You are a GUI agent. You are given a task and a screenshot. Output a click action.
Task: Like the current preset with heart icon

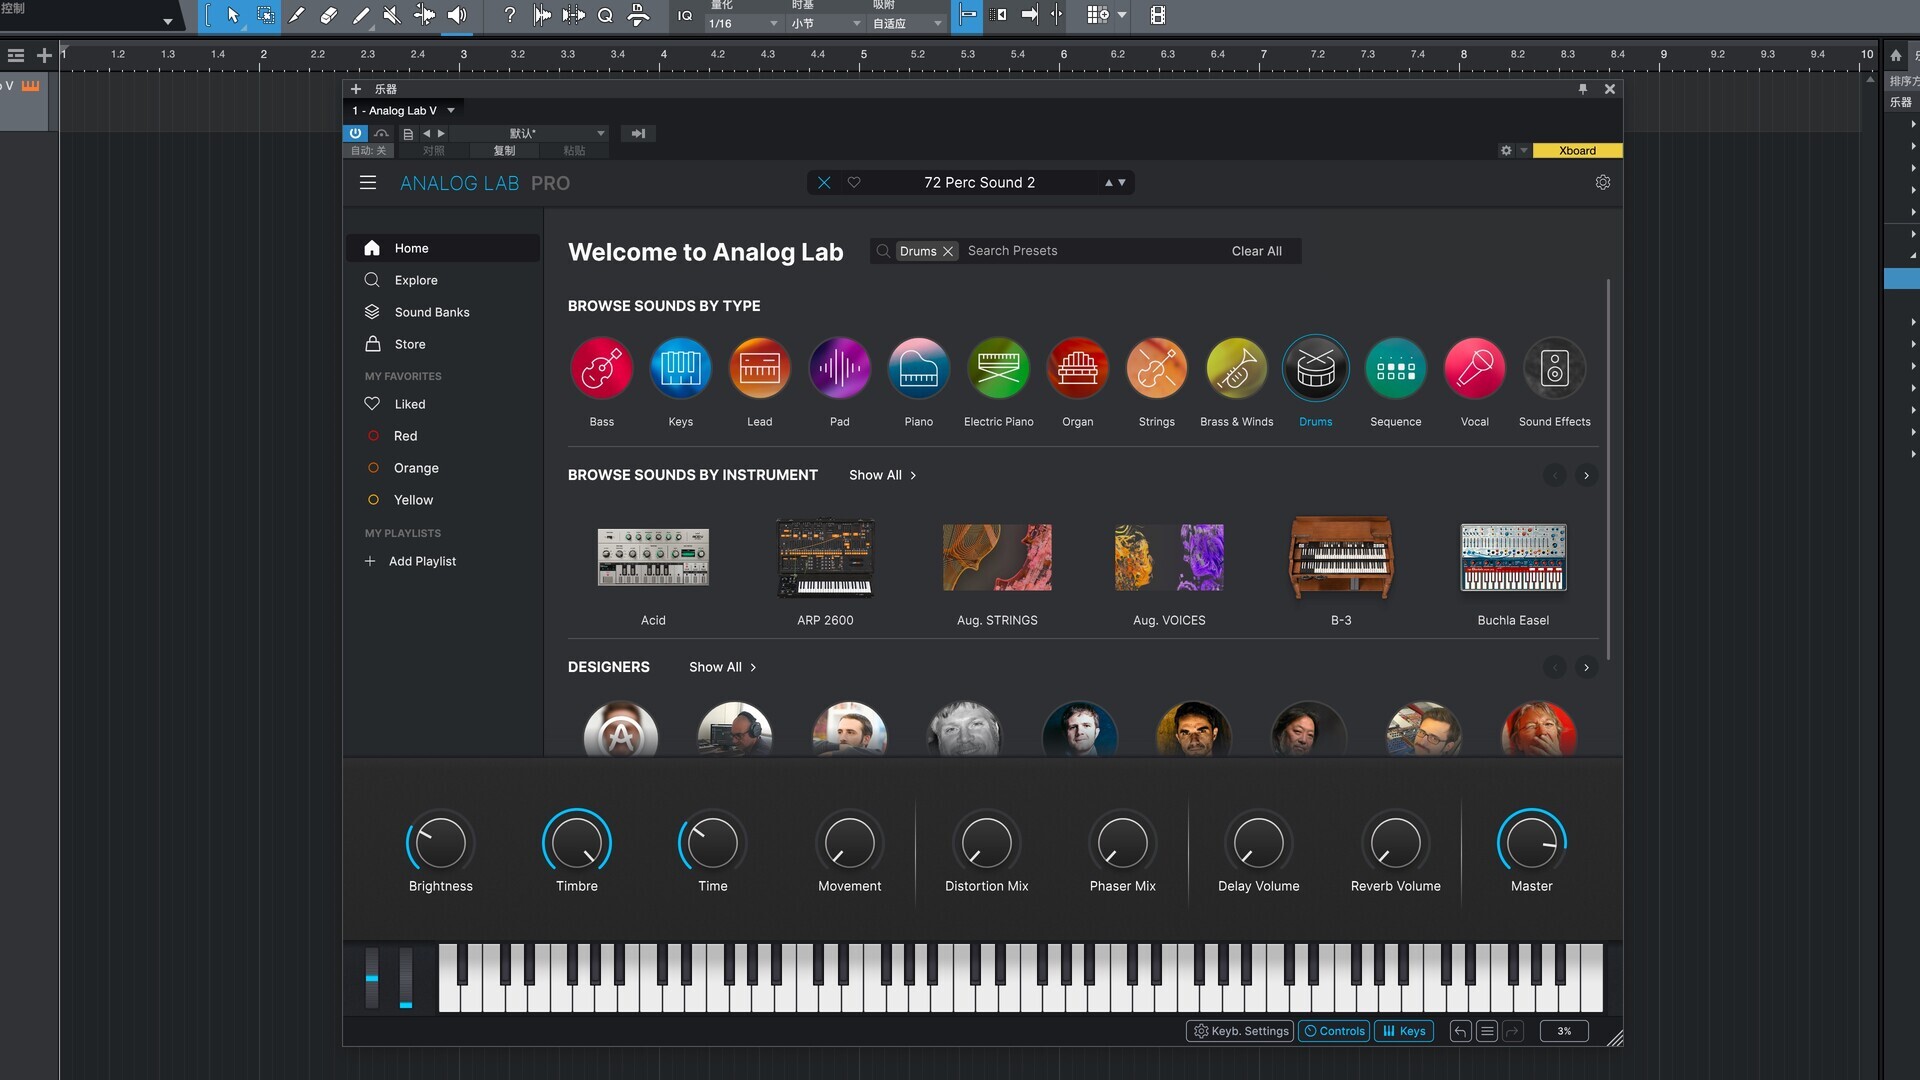click(x=854, y=182)
